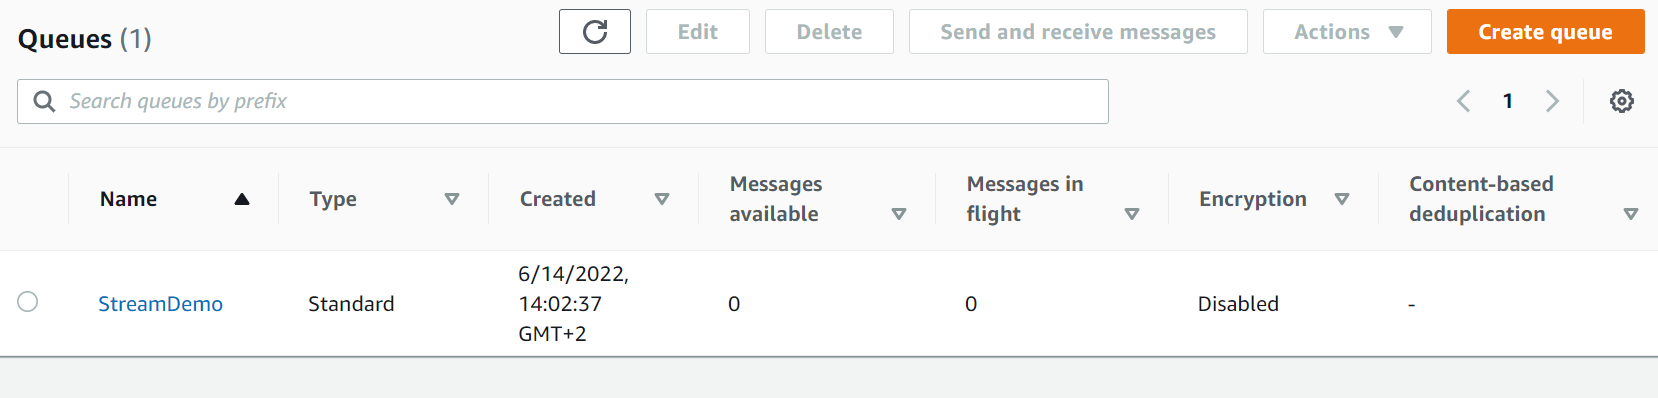
Task: Sort by Encryption column arrow
Action: pos(1342,199)
